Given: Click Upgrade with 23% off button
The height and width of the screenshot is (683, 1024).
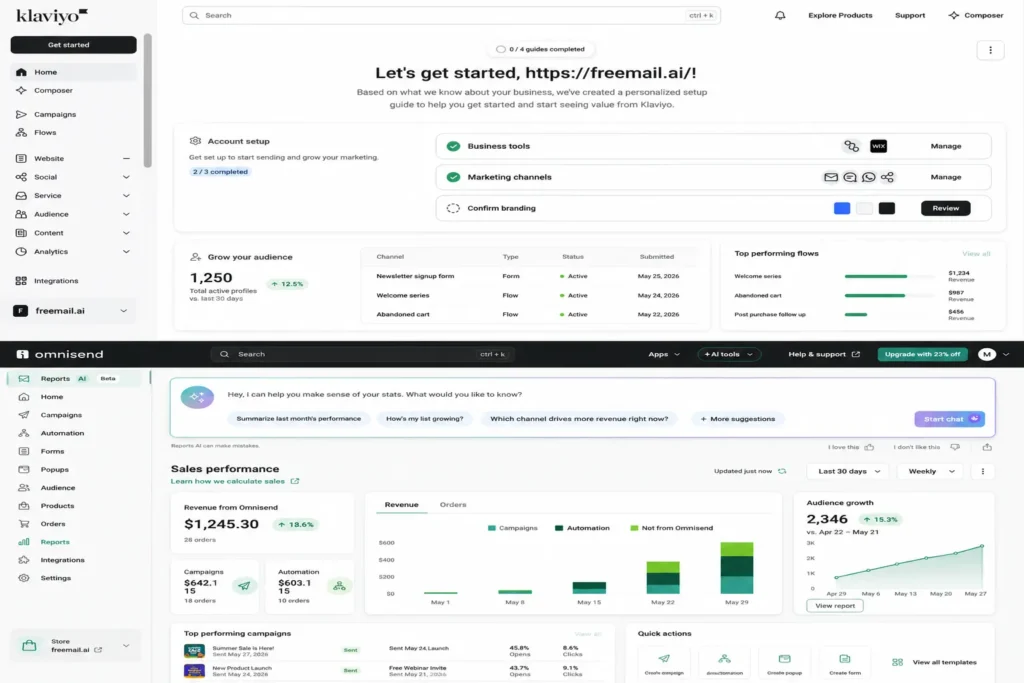Looking at the screenshot, I should (x=922, y=354).
